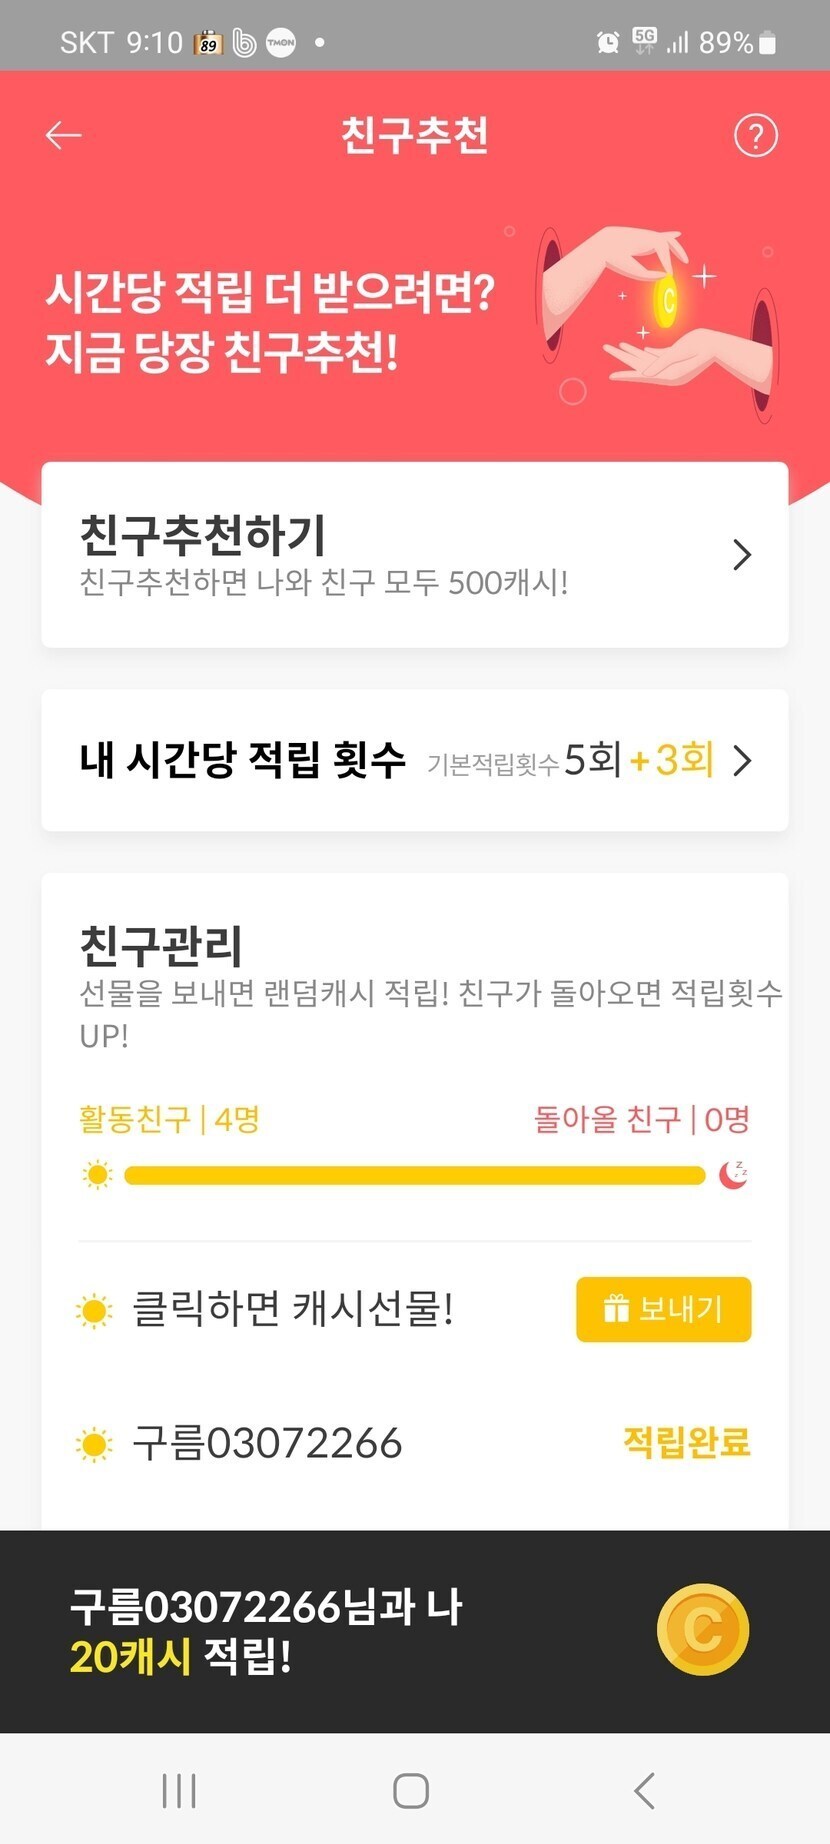The height and width of the screenshot is (1844, 830).
Task: Tap sun icon beside 클릭하면 캐시선물
Action: coord(95,1310)
